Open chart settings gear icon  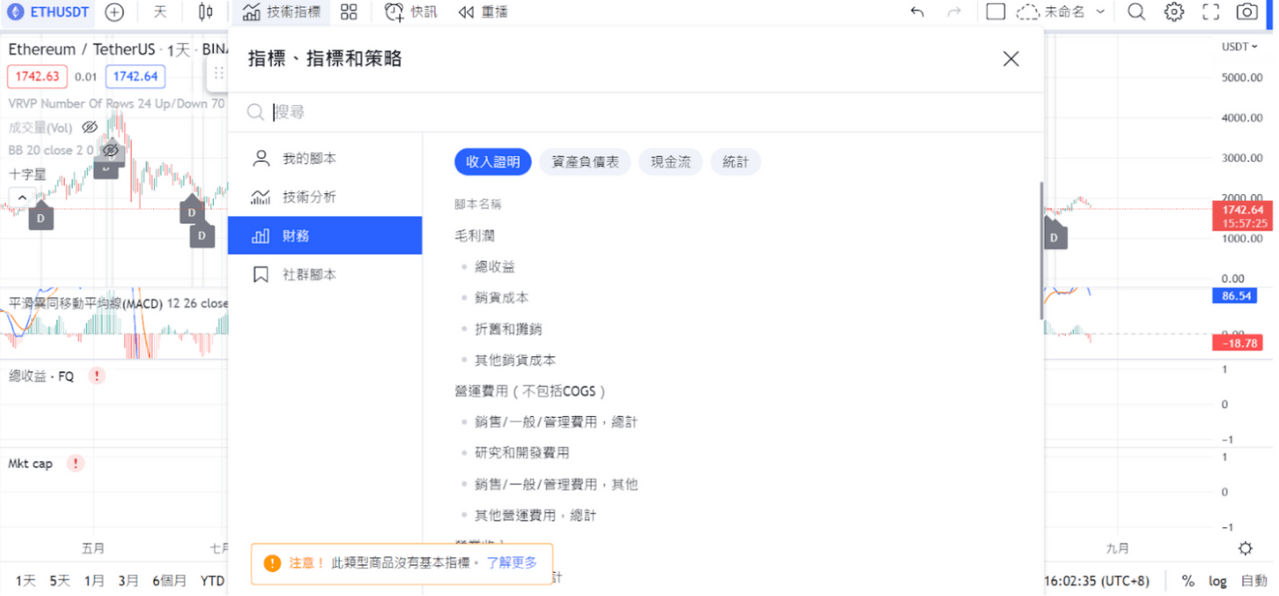(1174, 12)
